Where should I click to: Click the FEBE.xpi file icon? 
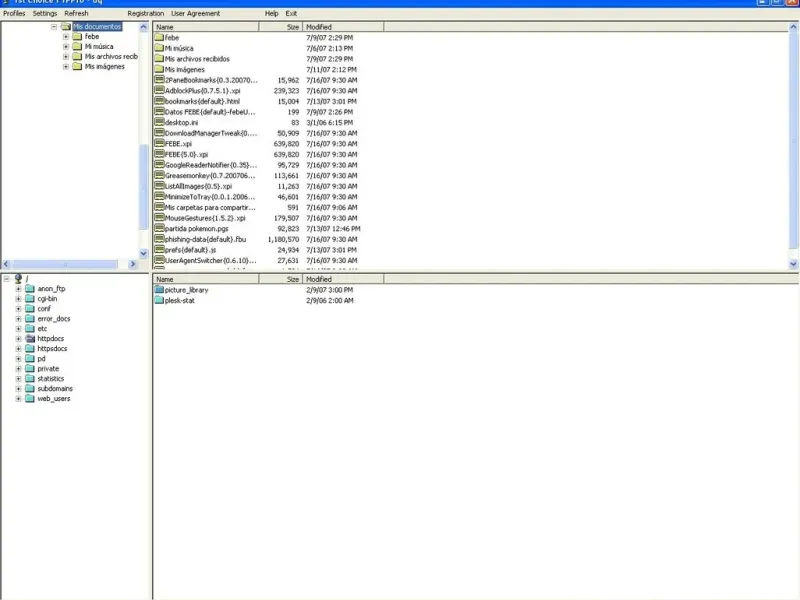(159, 143)
